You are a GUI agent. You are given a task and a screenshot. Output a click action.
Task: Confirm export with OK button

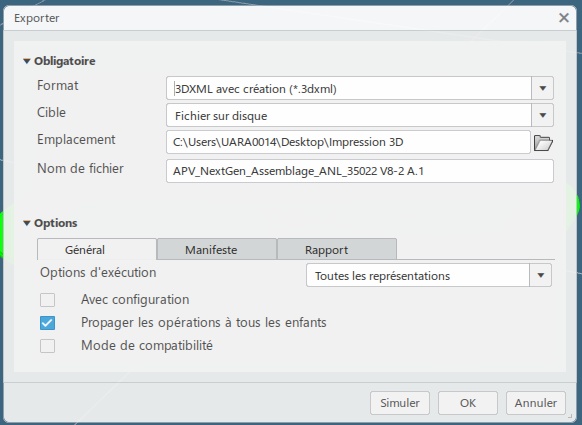(x=468, y=403)
